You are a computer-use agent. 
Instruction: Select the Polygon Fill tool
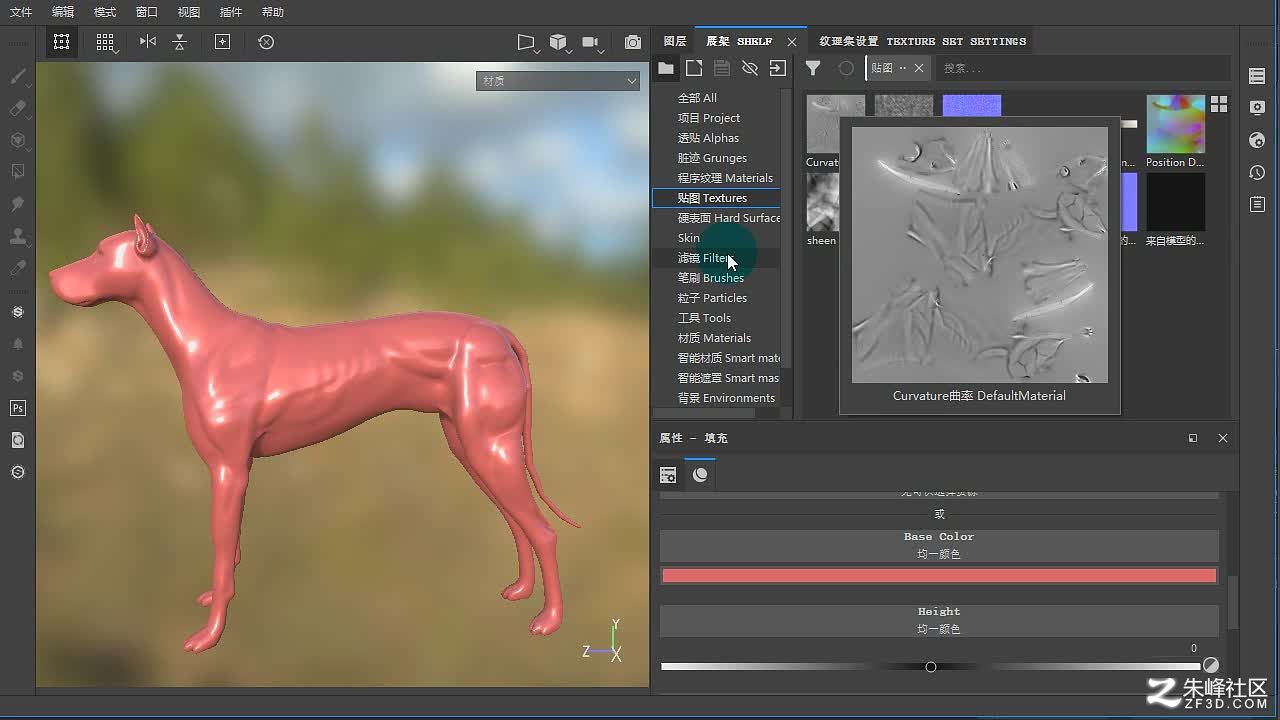(18, 172)
